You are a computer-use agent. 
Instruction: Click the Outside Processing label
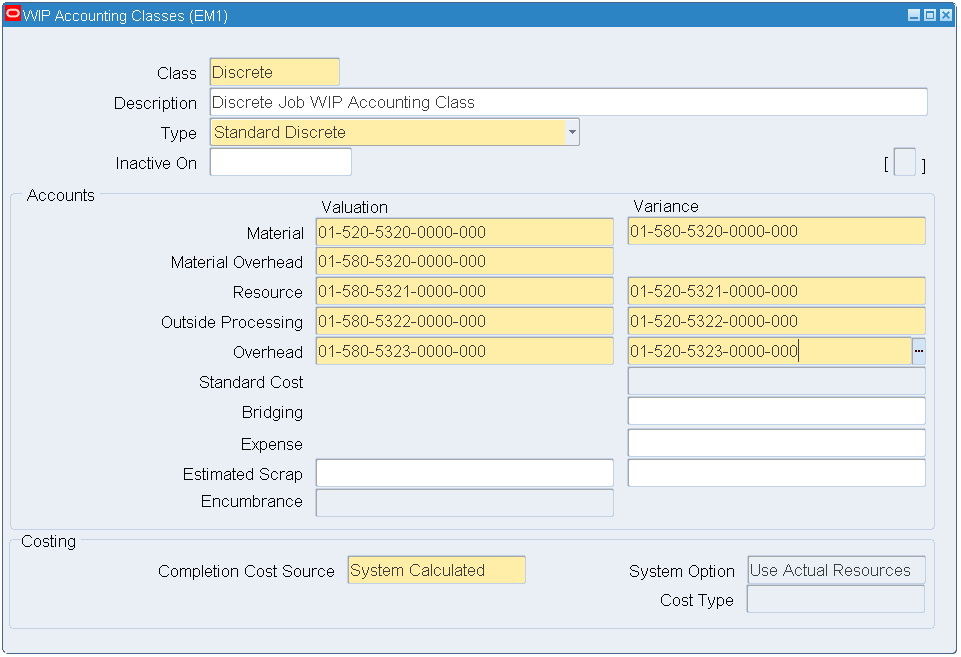232,322
